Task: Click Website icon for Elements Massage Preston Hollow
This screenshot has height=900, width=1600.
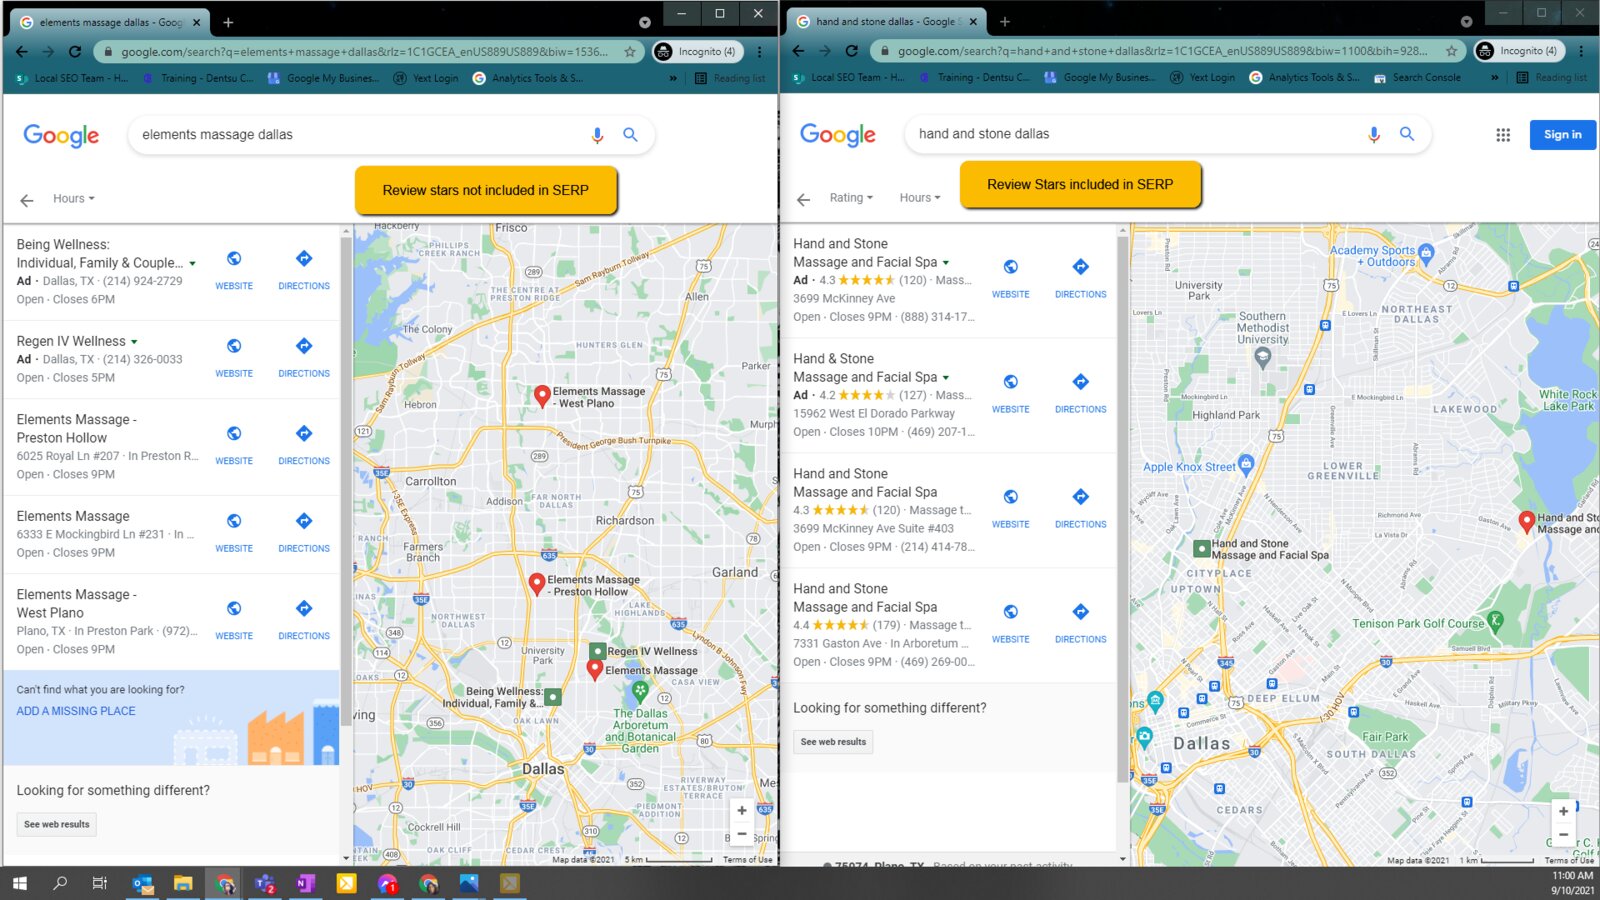Action: coord(234,434)
